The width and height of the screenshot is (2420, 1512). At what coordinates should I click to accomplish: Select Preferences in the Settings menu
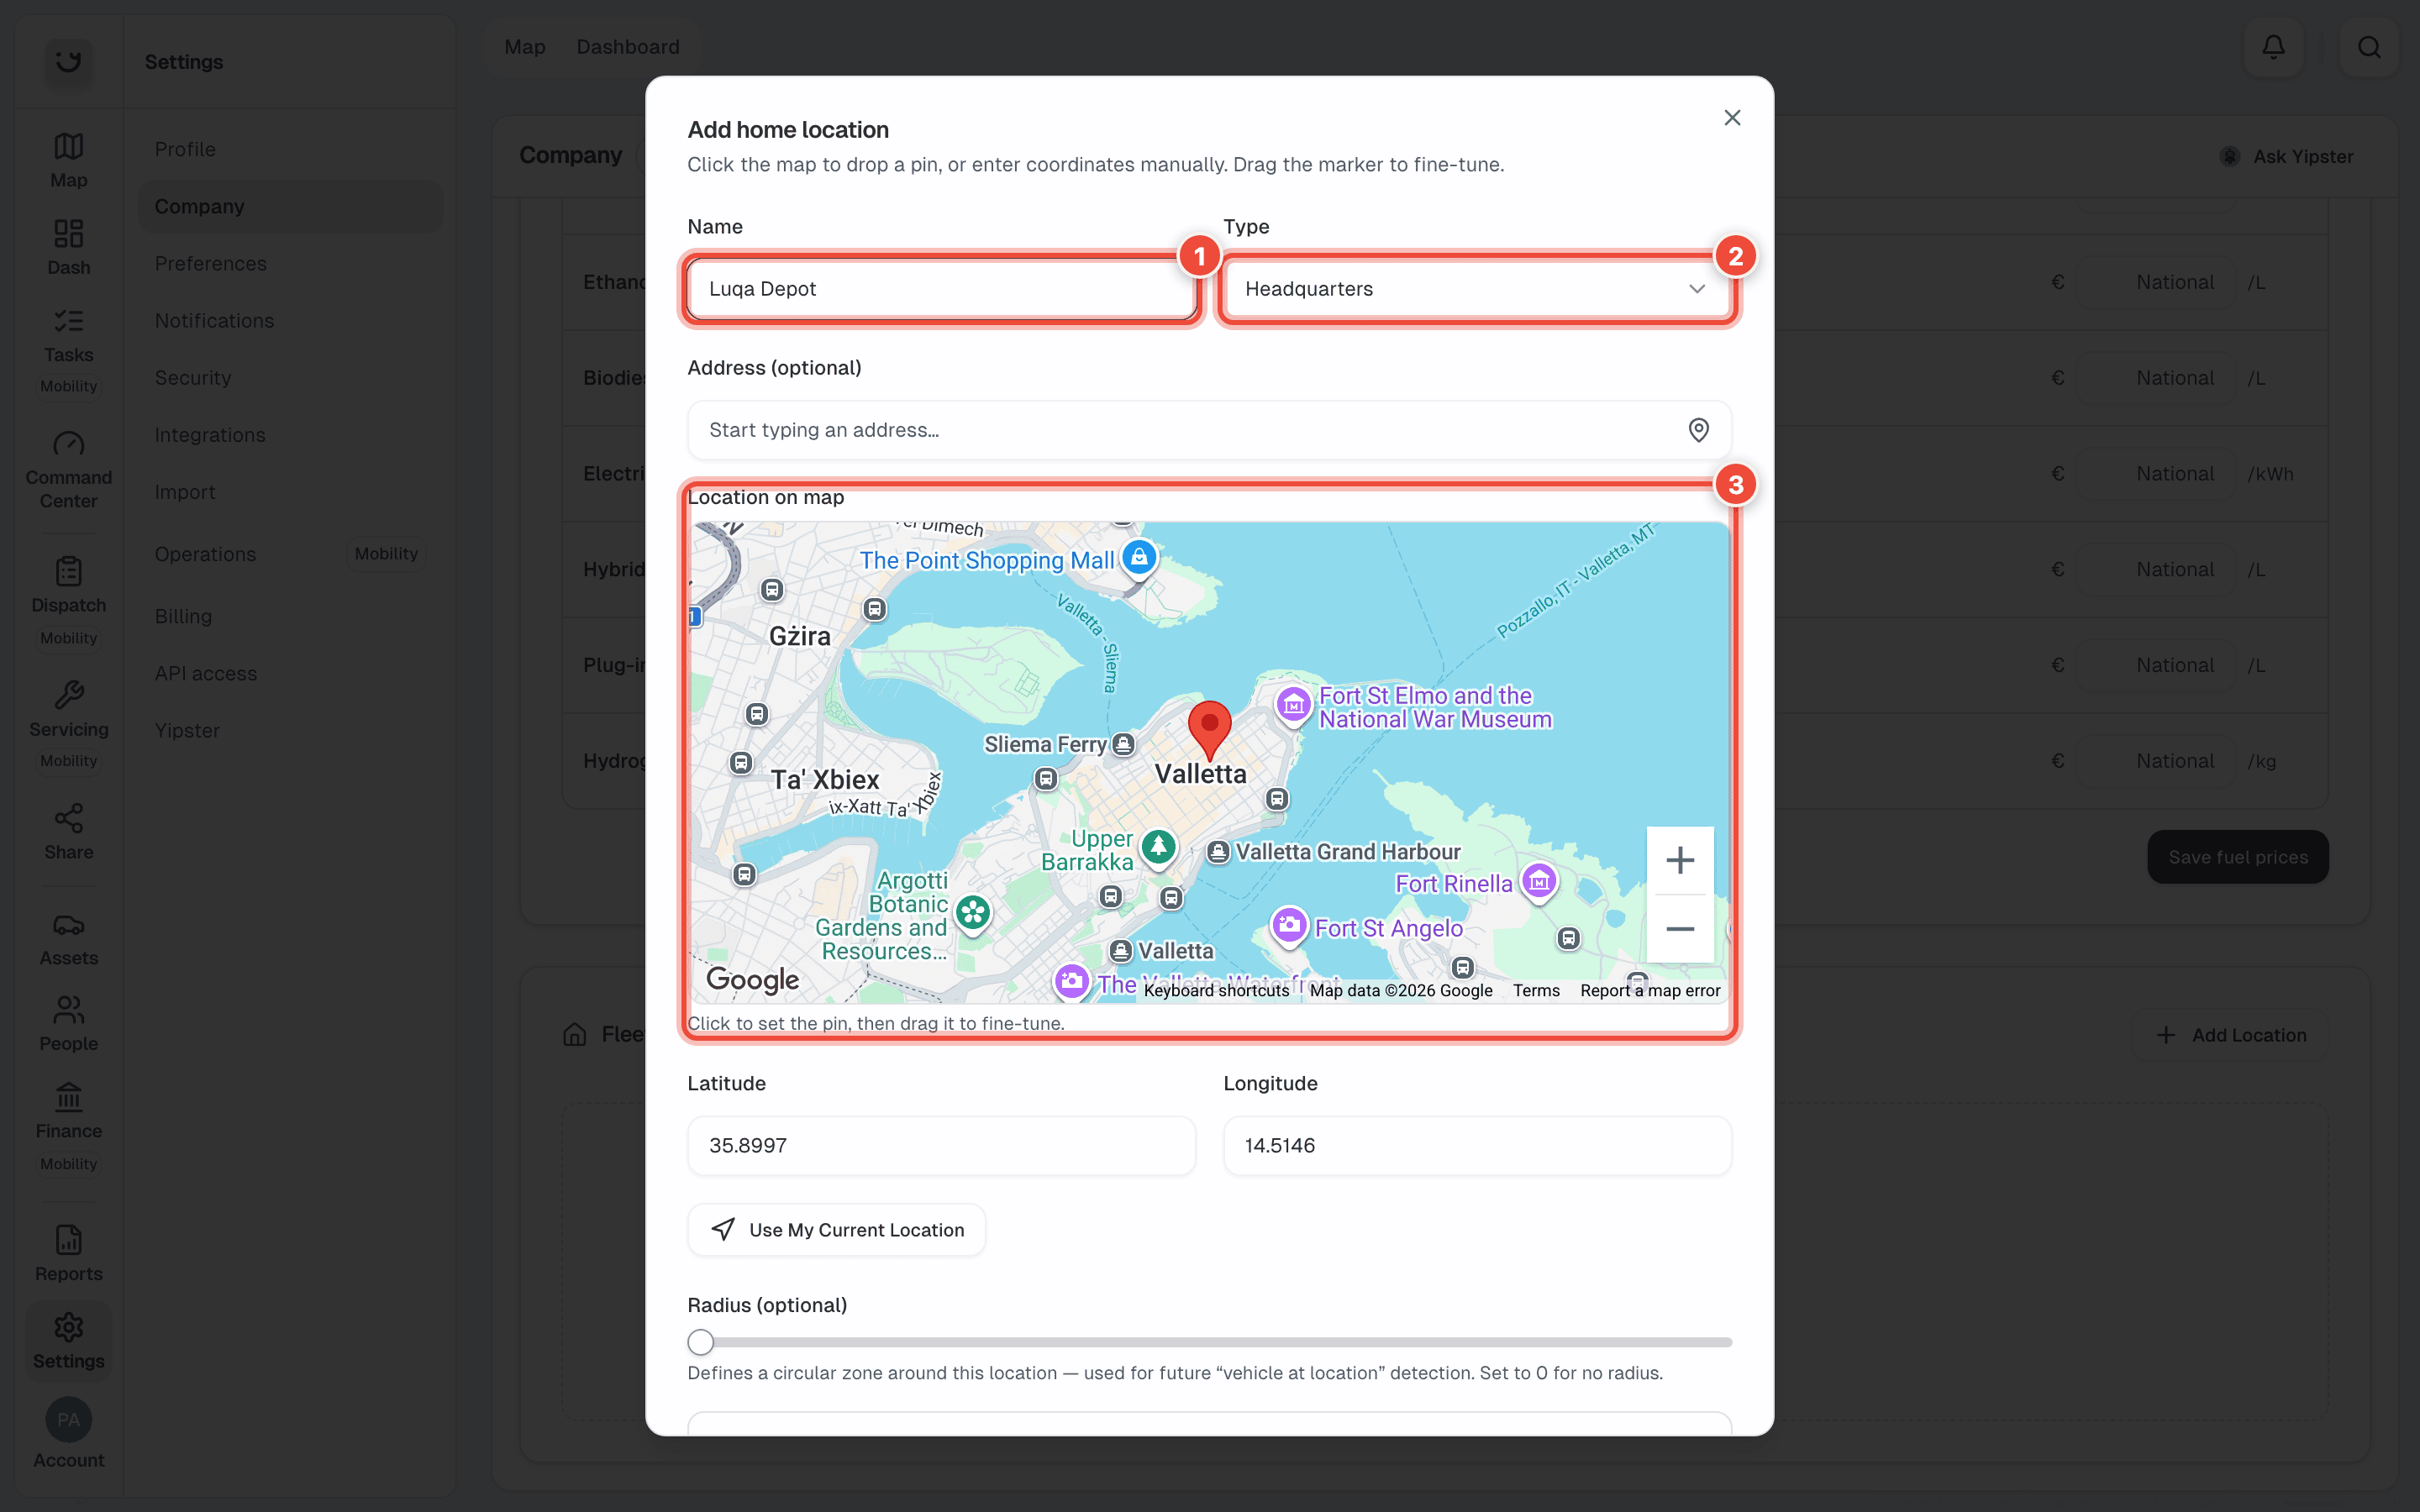coord(290,264)
